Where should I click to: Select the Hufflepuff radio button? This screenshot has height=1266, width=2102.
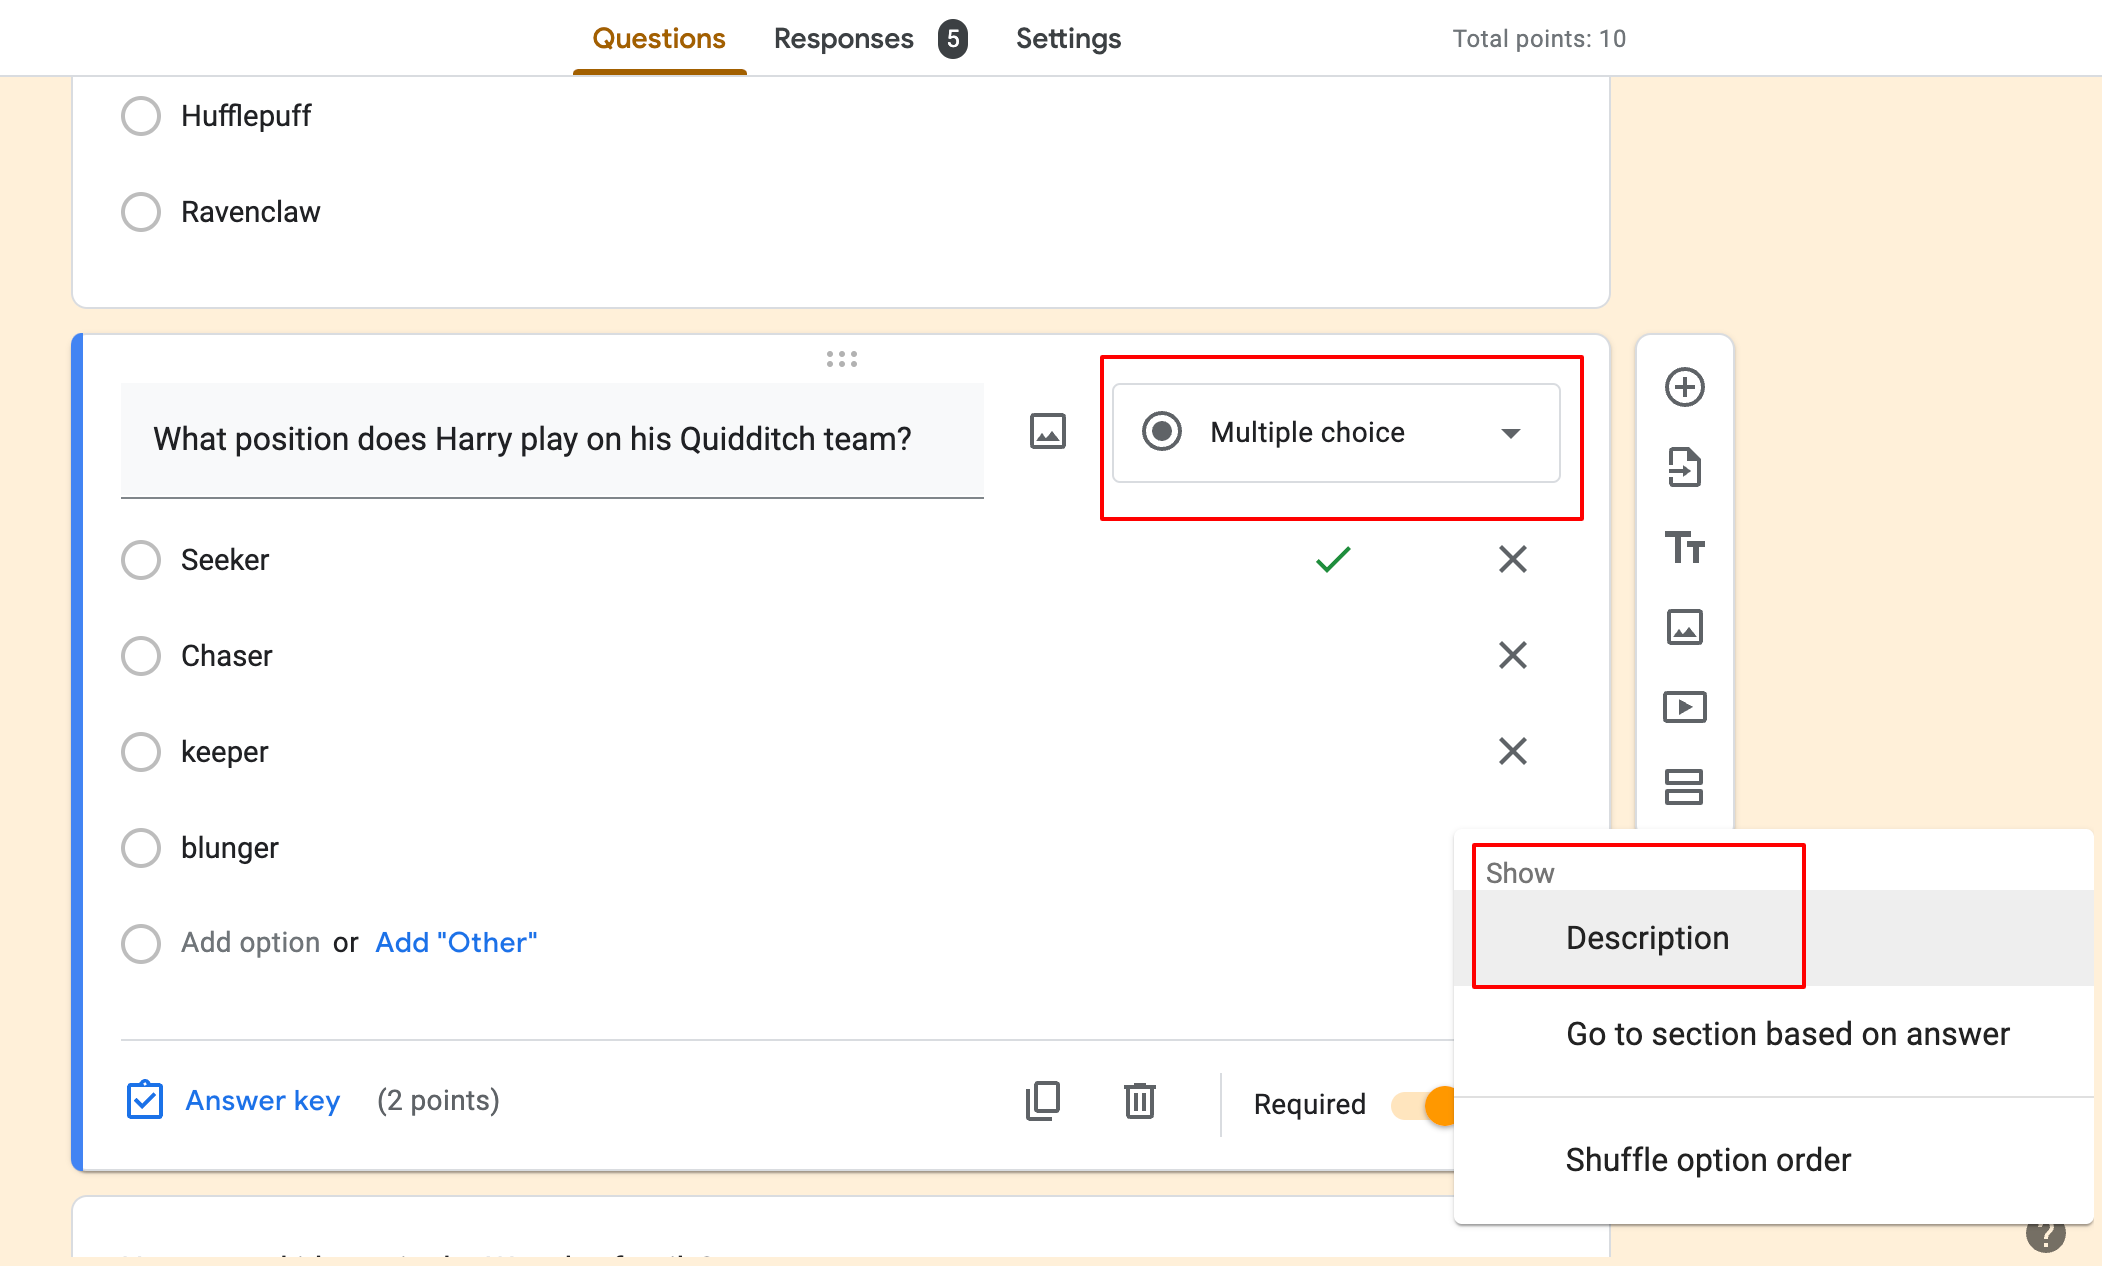[x=141, y=116]
